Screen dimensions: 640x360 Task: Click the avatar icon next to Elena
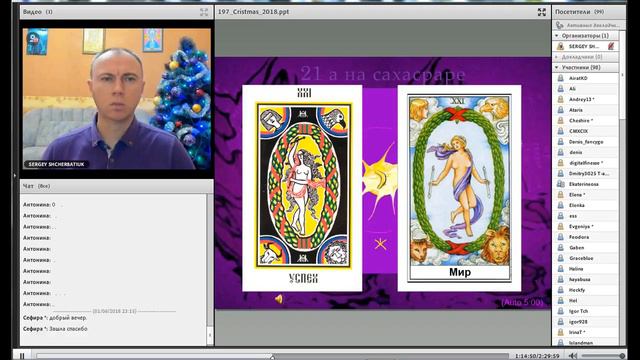pyautogui.click(x=560, y=195)
